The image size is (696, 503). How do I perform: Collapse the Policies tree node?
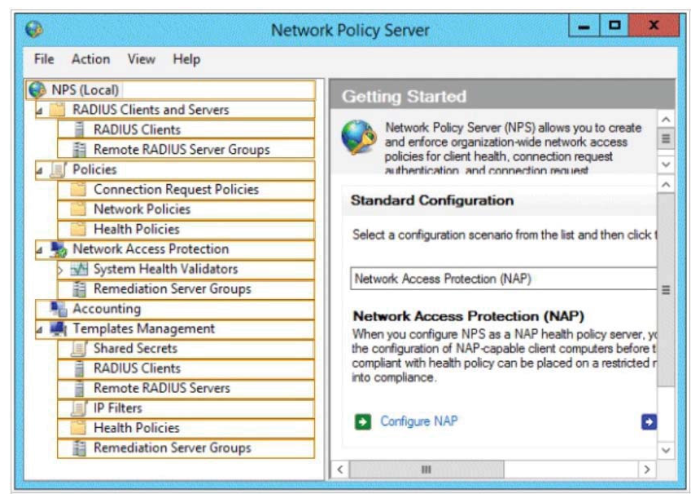(x=39, y=170)
